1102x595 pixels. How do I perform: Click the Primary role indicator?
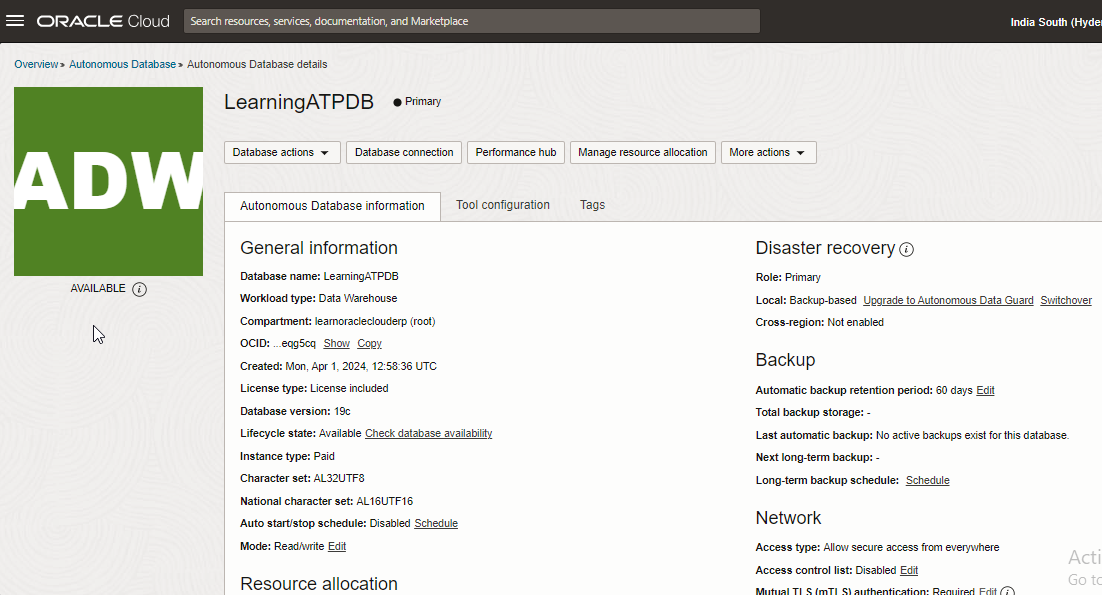click(x=417, y=102)
